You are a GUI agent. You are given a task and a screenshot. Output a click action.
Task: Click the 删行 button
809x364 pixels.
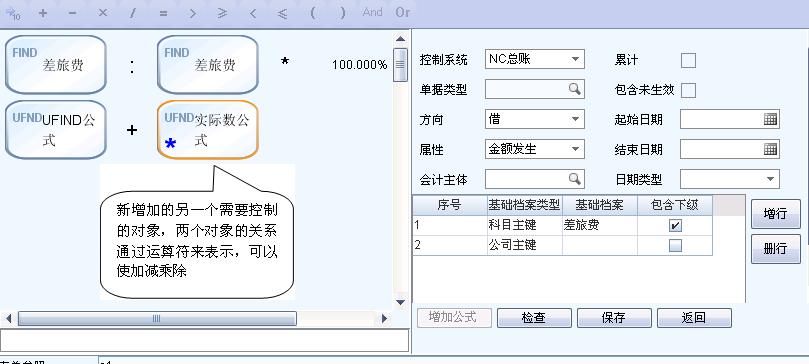[775, 249]
